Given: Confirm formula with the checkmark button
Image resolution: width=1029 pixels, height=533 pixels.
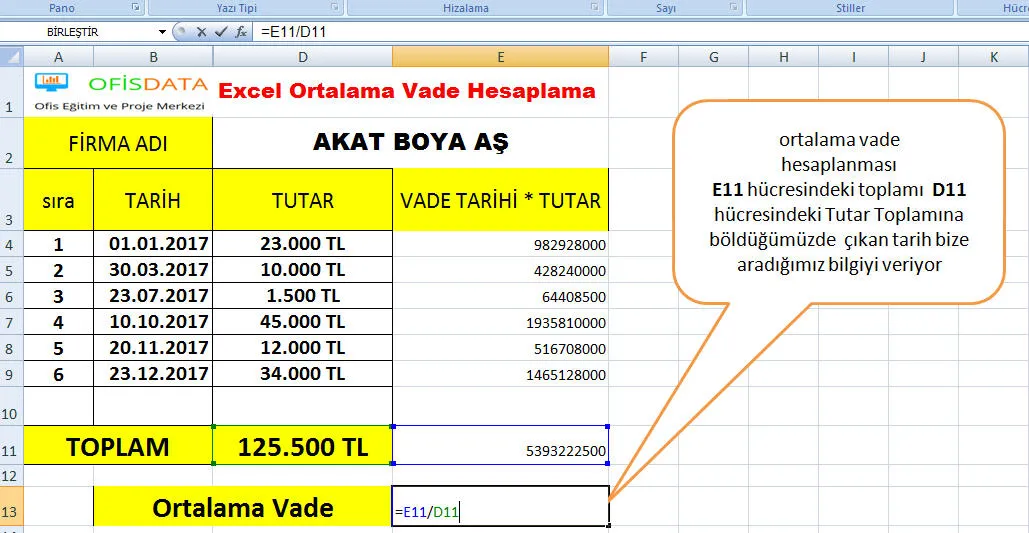Looking at the screenshot, I should tap(221, 32).
